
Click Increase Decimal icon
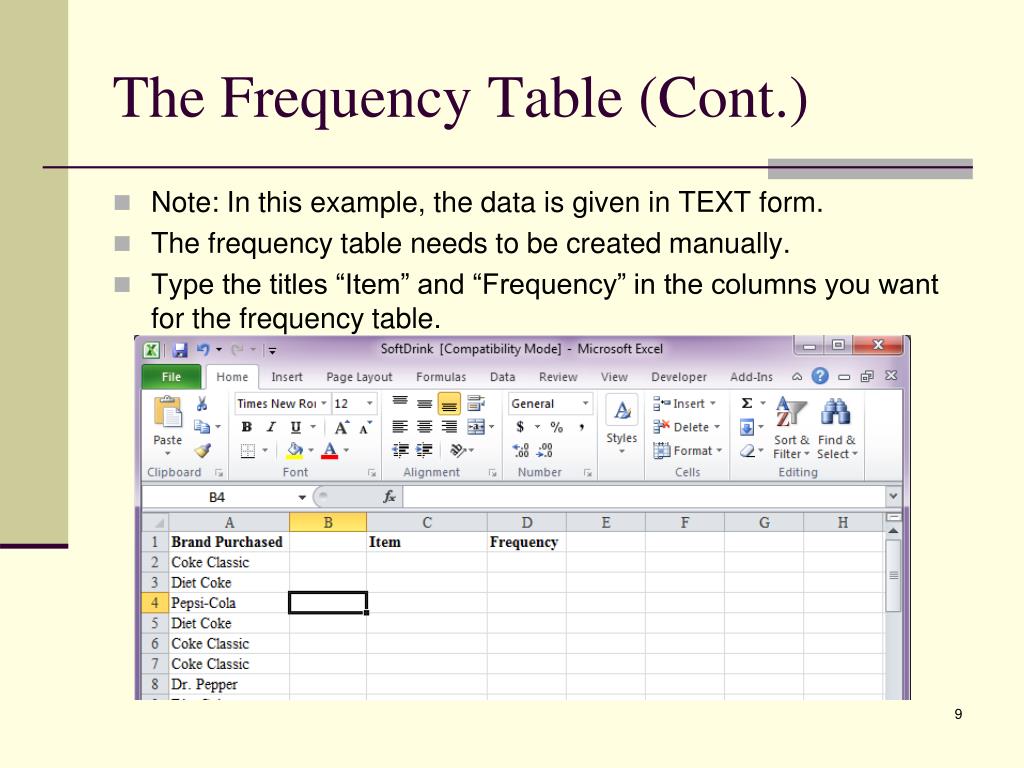(521, 450)
